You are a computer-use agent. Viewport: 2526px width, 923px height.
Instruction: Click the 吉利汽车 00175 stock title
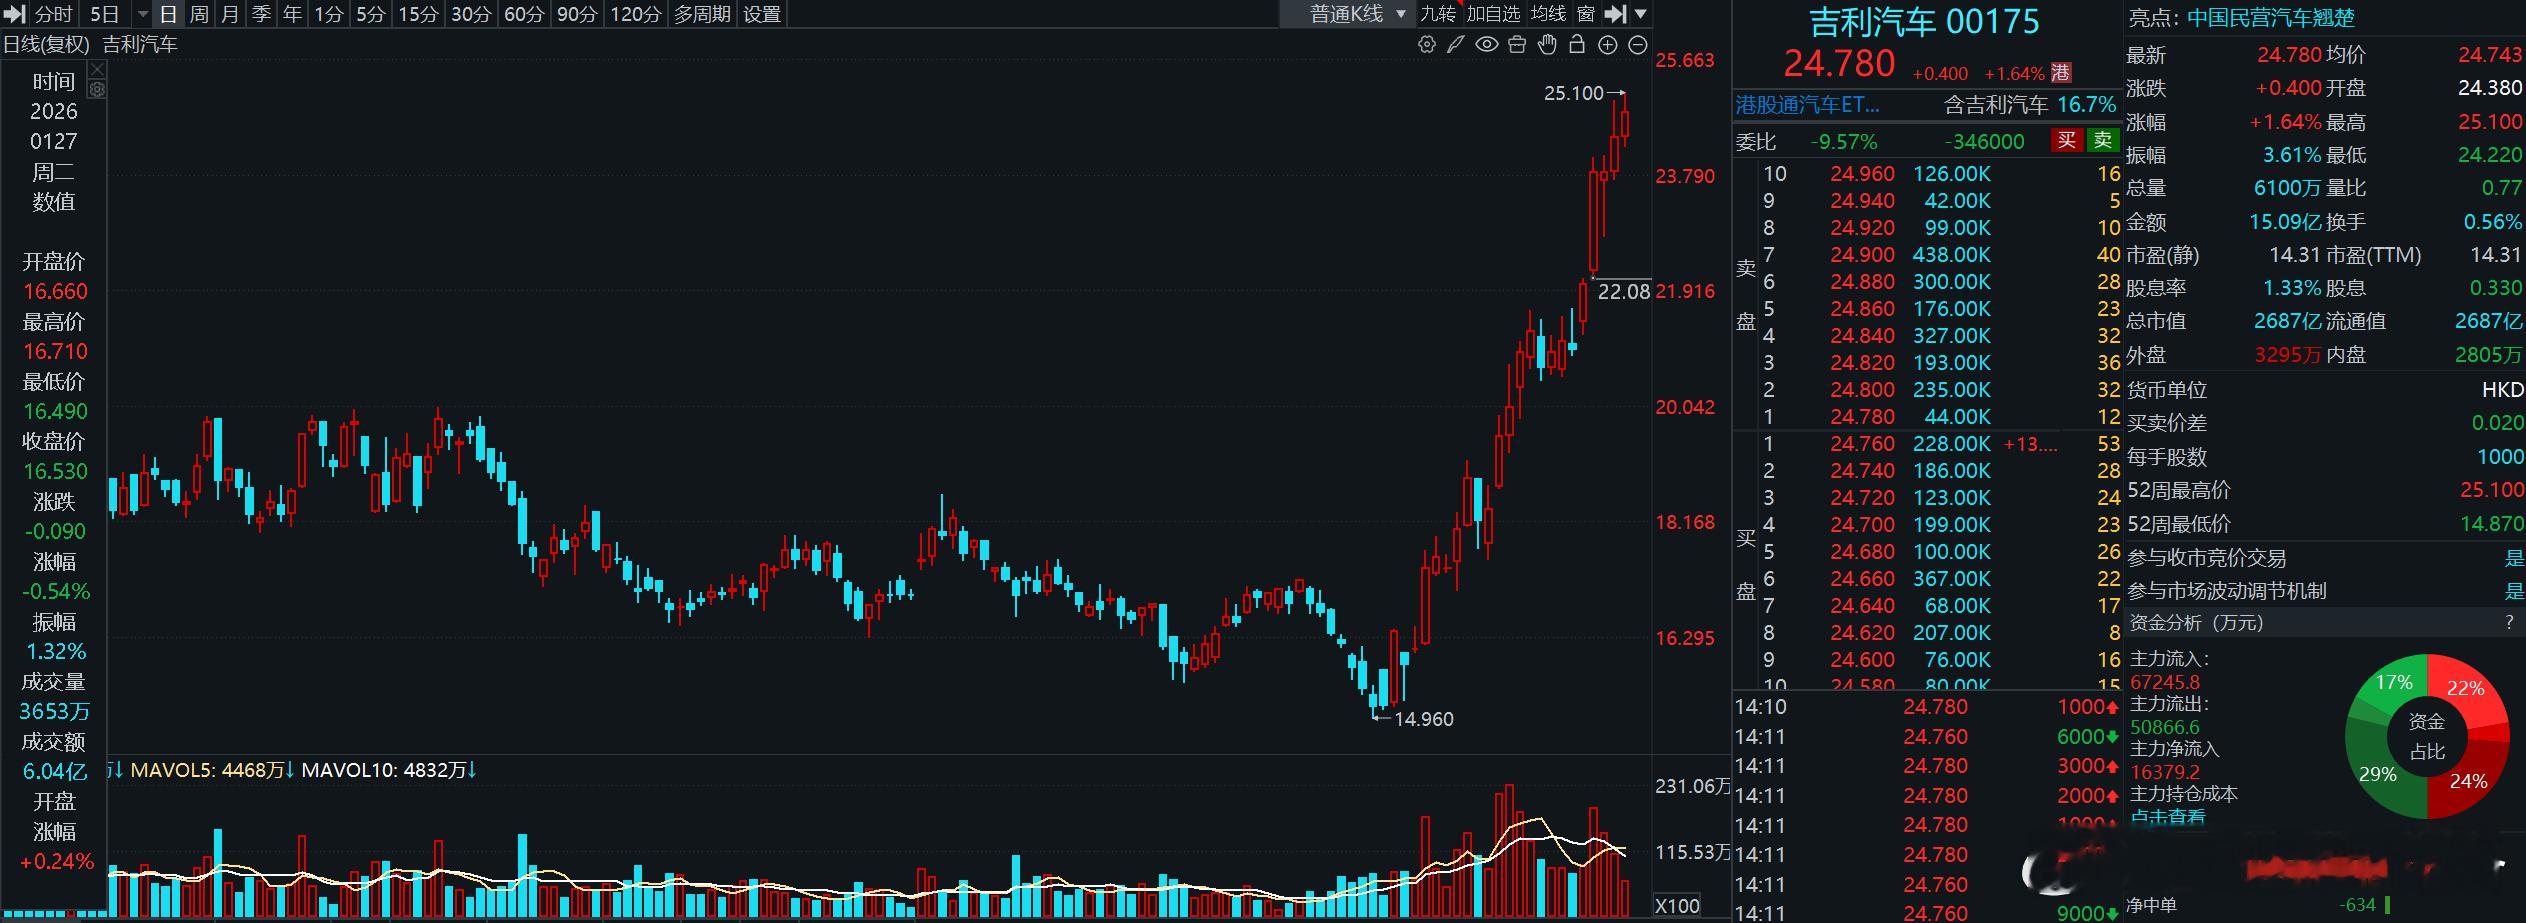(1925, 22)
